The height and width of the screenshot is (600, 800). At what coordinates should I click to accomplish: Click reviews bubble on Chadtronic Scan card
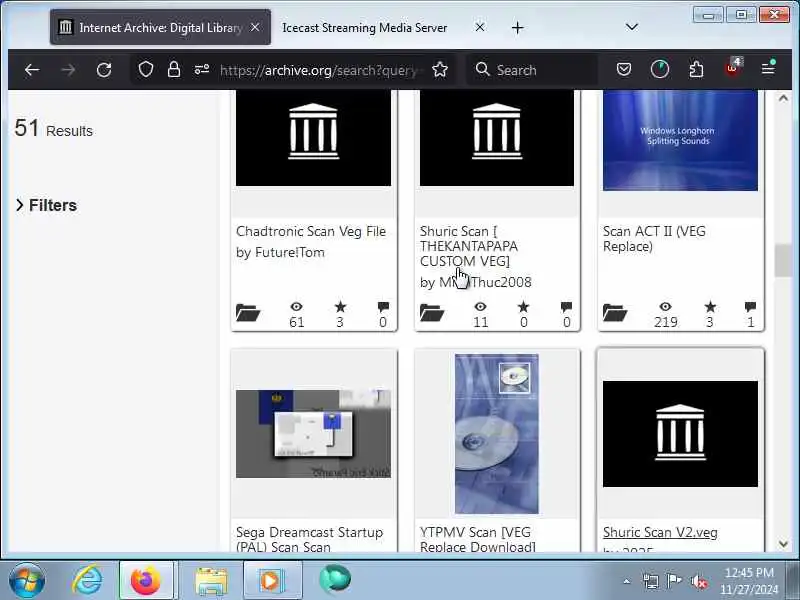pyautogui.click(x=383, y=307)
